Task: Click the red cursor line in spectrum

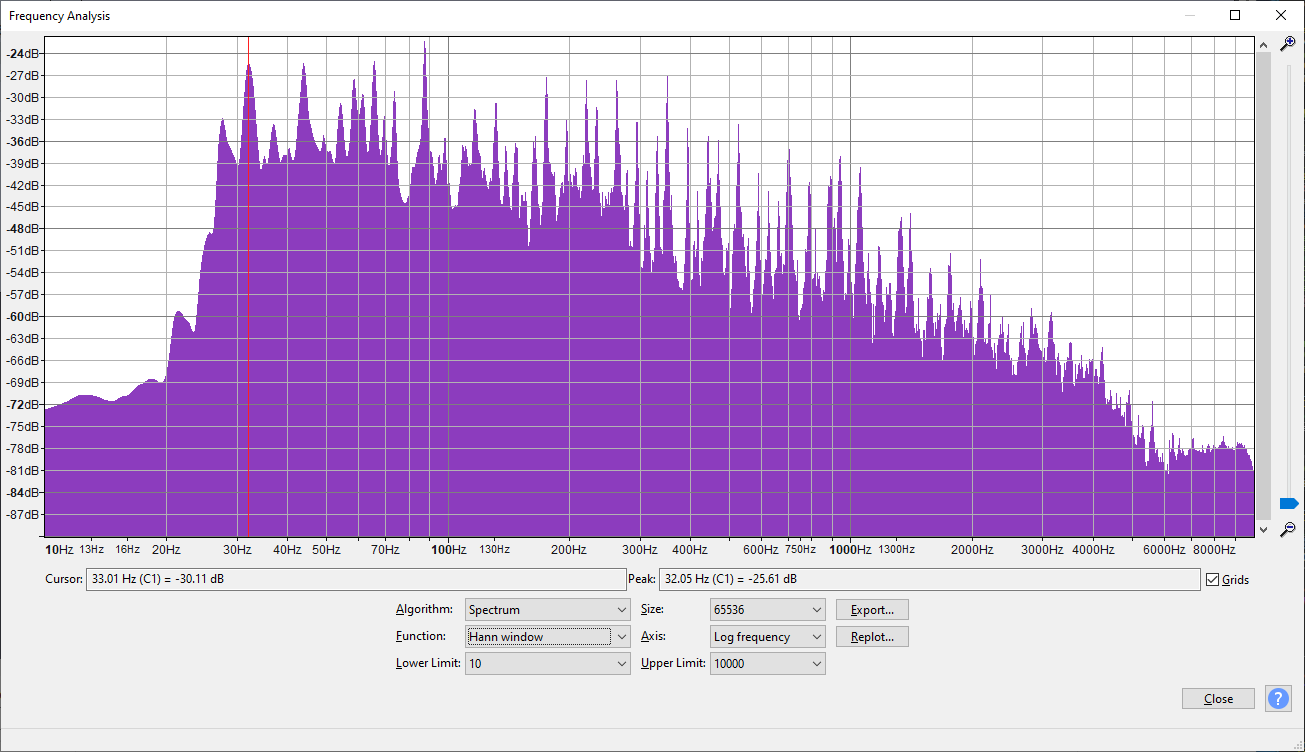Action: (248, 288)
